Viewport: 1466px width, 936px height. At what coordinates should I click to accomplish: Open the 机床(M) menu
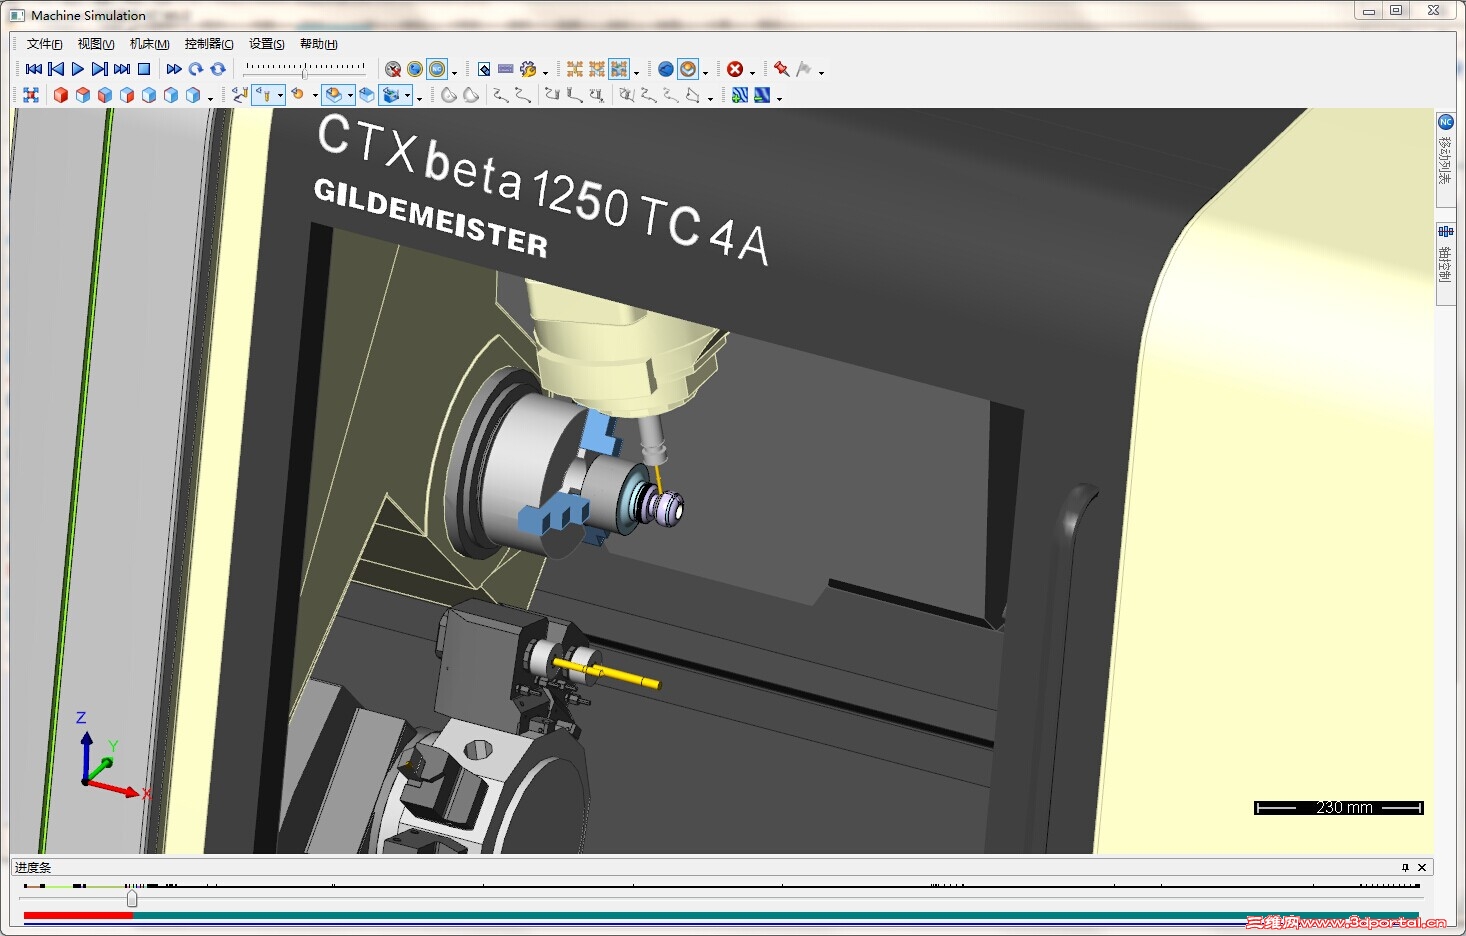pos(150,44)
